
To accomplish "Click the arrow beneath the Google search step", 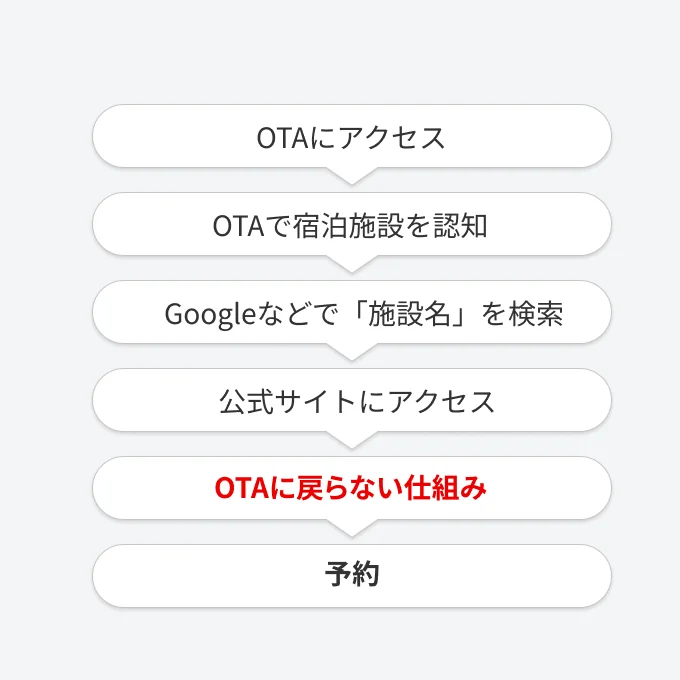I will click(351, 351).
